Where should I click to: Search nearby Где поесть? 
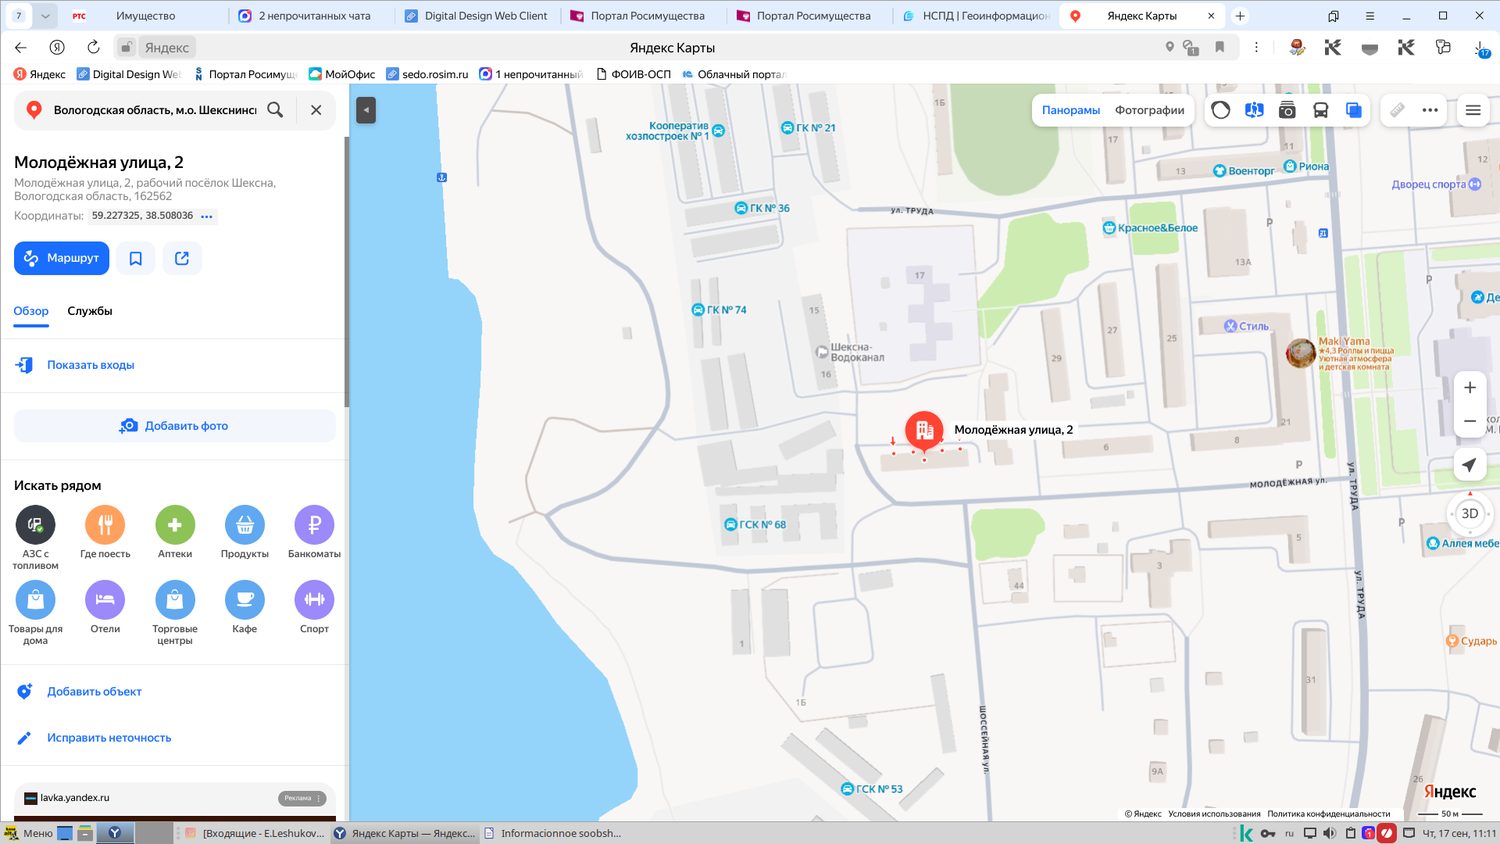tap(105, 532)
